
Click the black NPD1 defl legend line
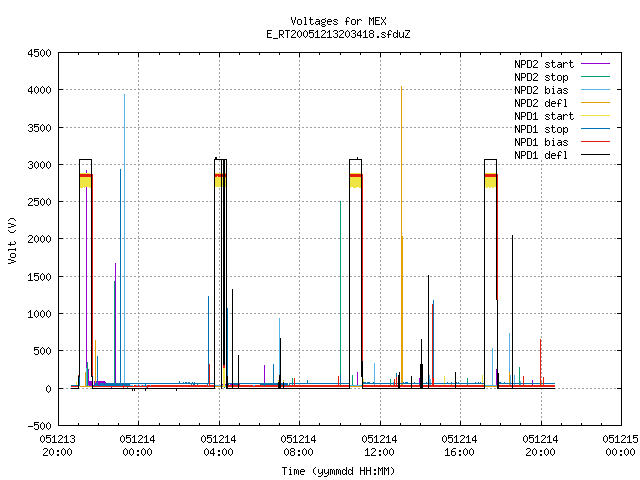click(596, 155)
